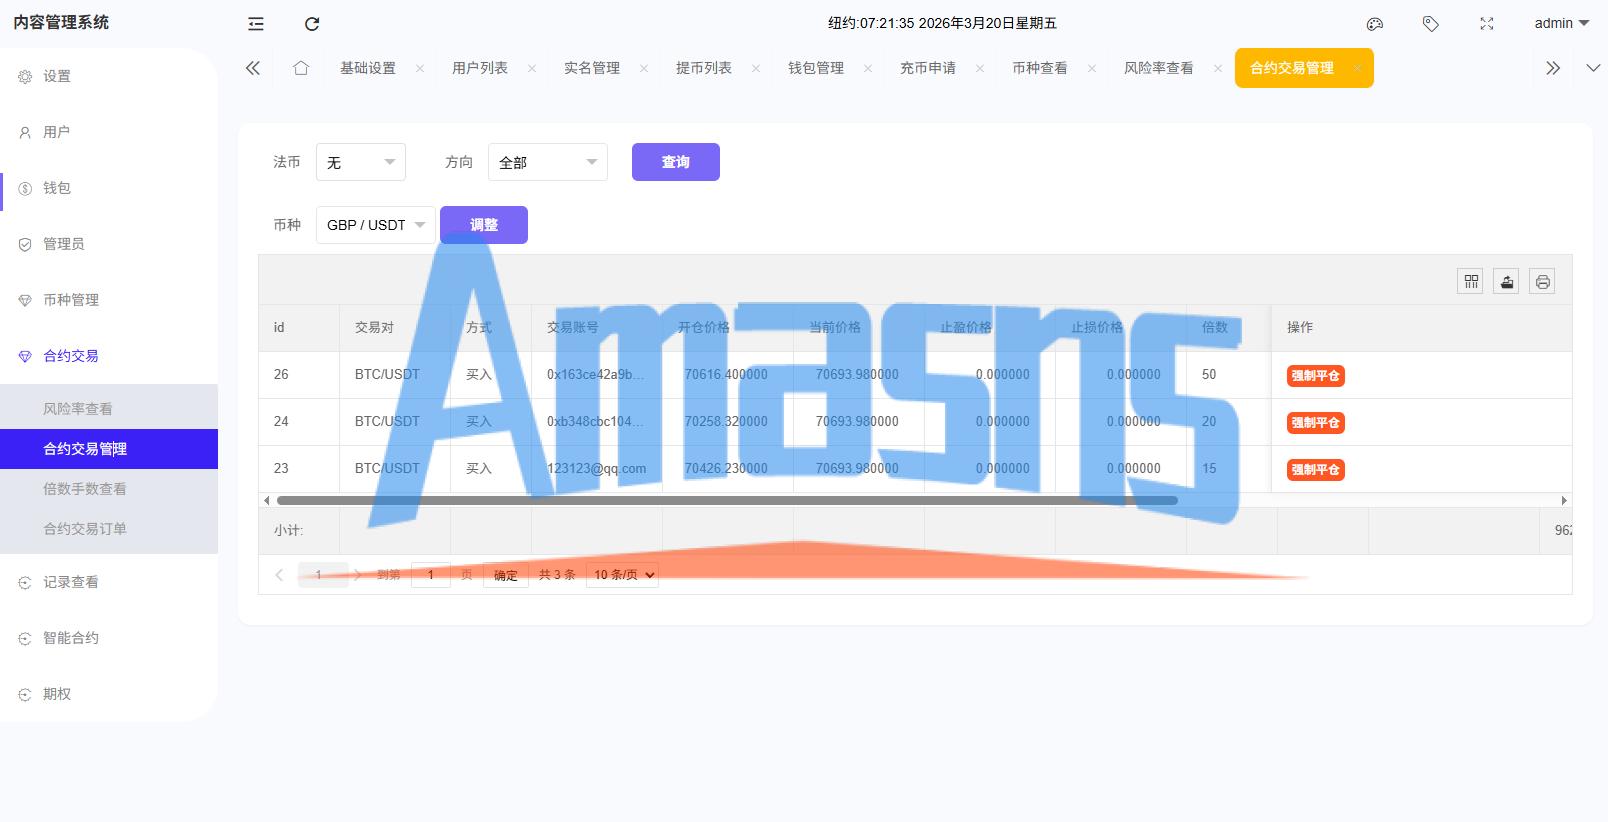Expand the 管理员 sidebar menu
This screenshot has width=1608, height=822.
point(109,244)
